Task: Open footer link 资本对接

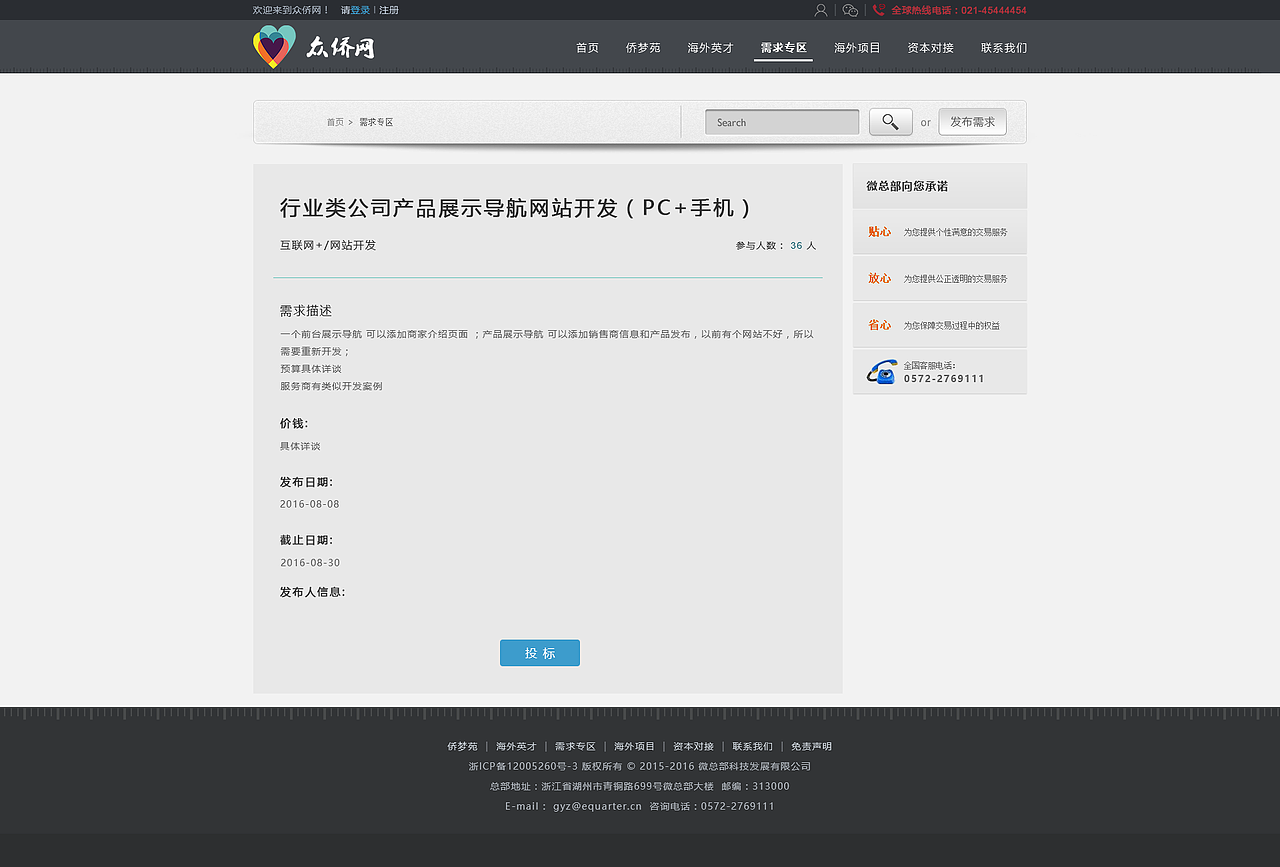Action: pyautogui.click(x=693, y=746)
